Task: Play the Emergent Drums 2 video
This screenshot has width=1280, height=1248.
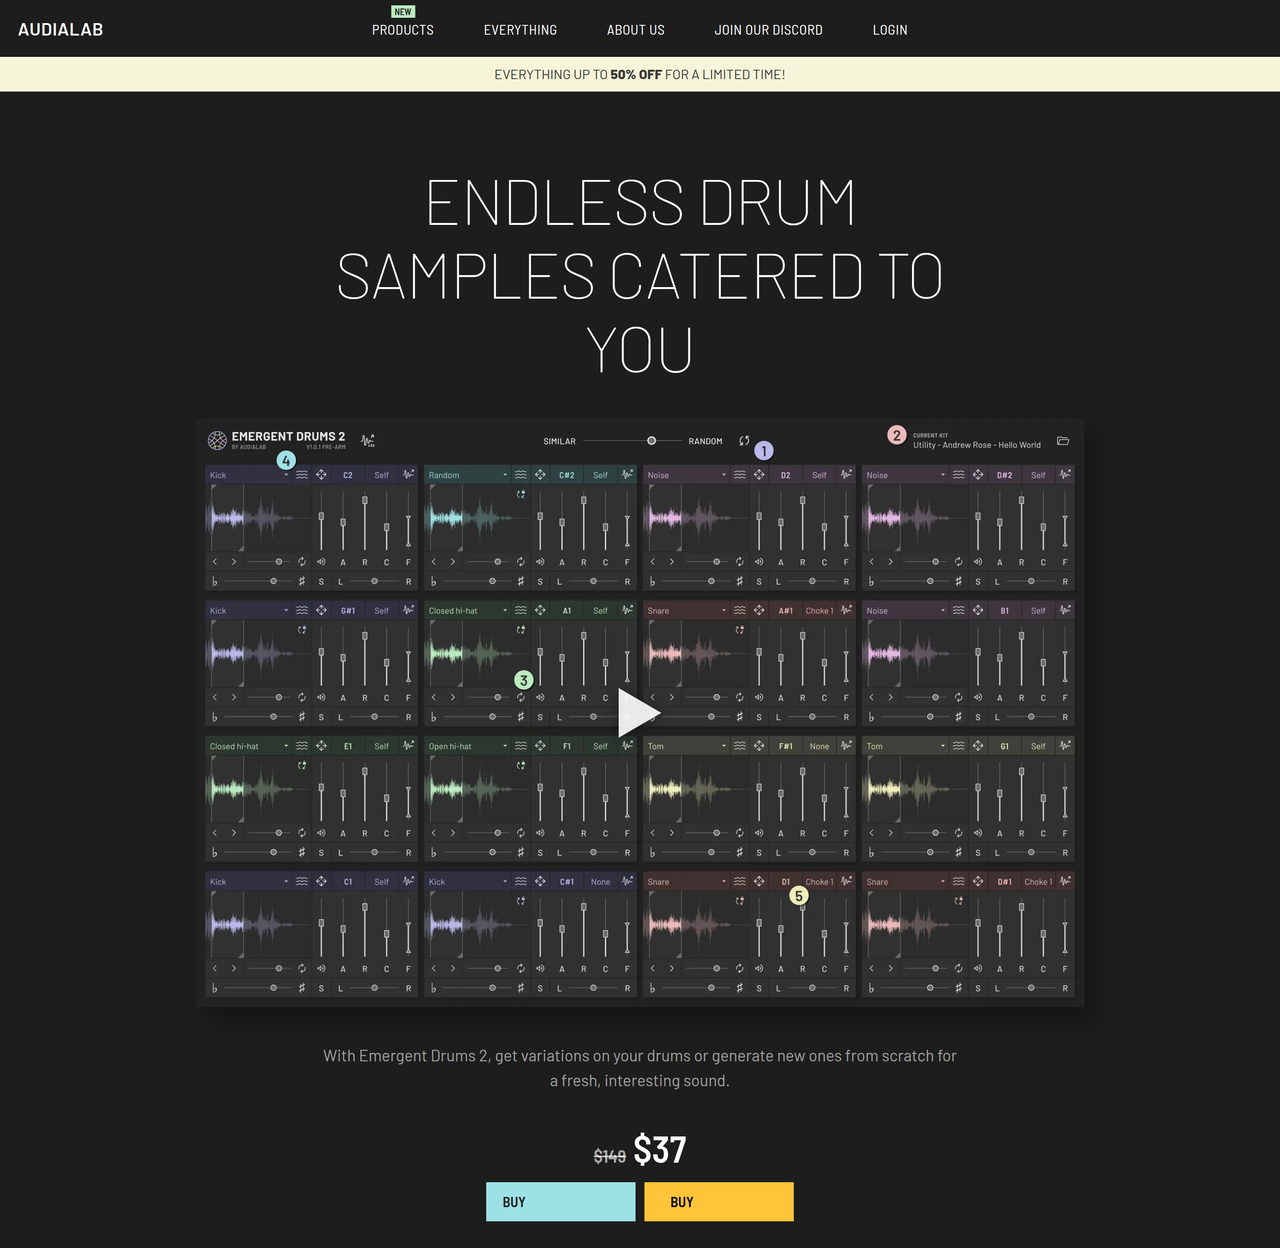Action: coord(639,712)
